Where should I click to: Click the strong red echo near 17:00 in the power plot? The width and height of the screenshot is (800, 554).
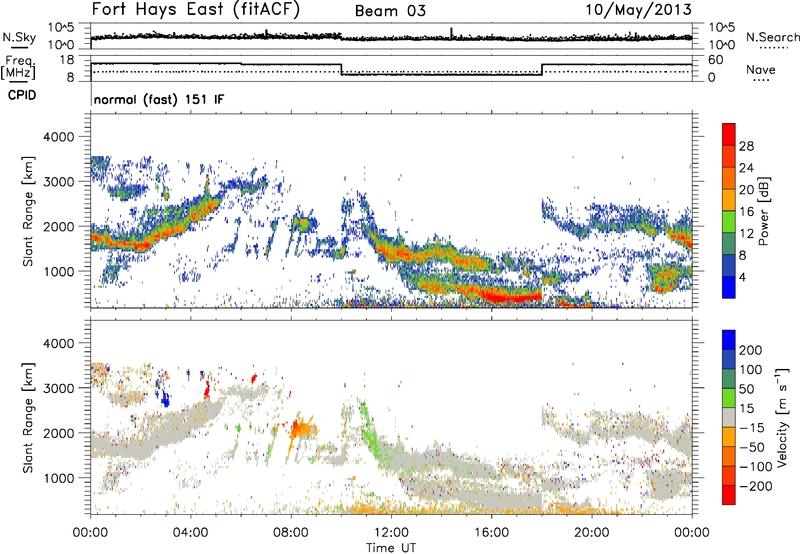[x=513, y=296]
